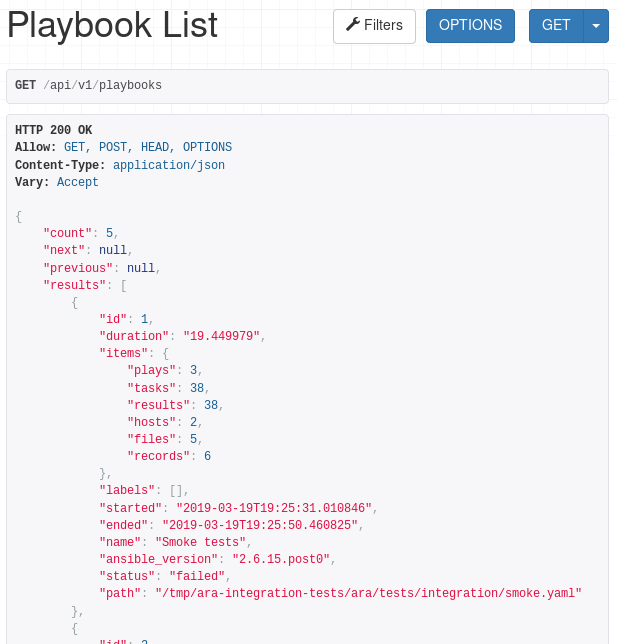Click the "count" key in the response
The image size is (617, 644).
70,233
